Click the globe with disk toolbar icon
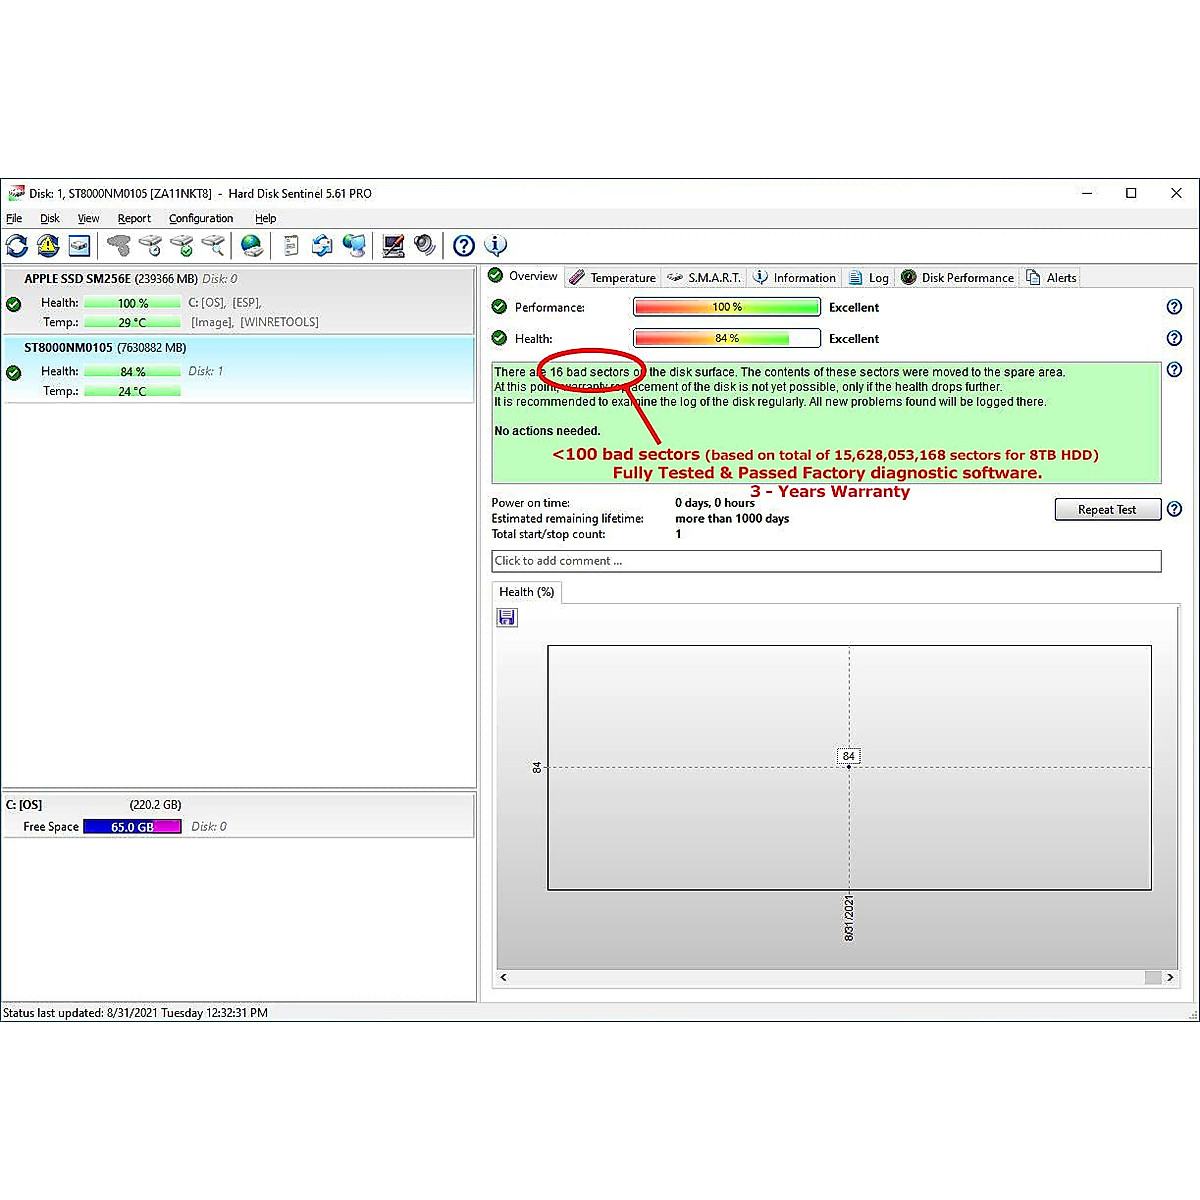This screenshot has width=1200, height=1200. click(252, 245)
